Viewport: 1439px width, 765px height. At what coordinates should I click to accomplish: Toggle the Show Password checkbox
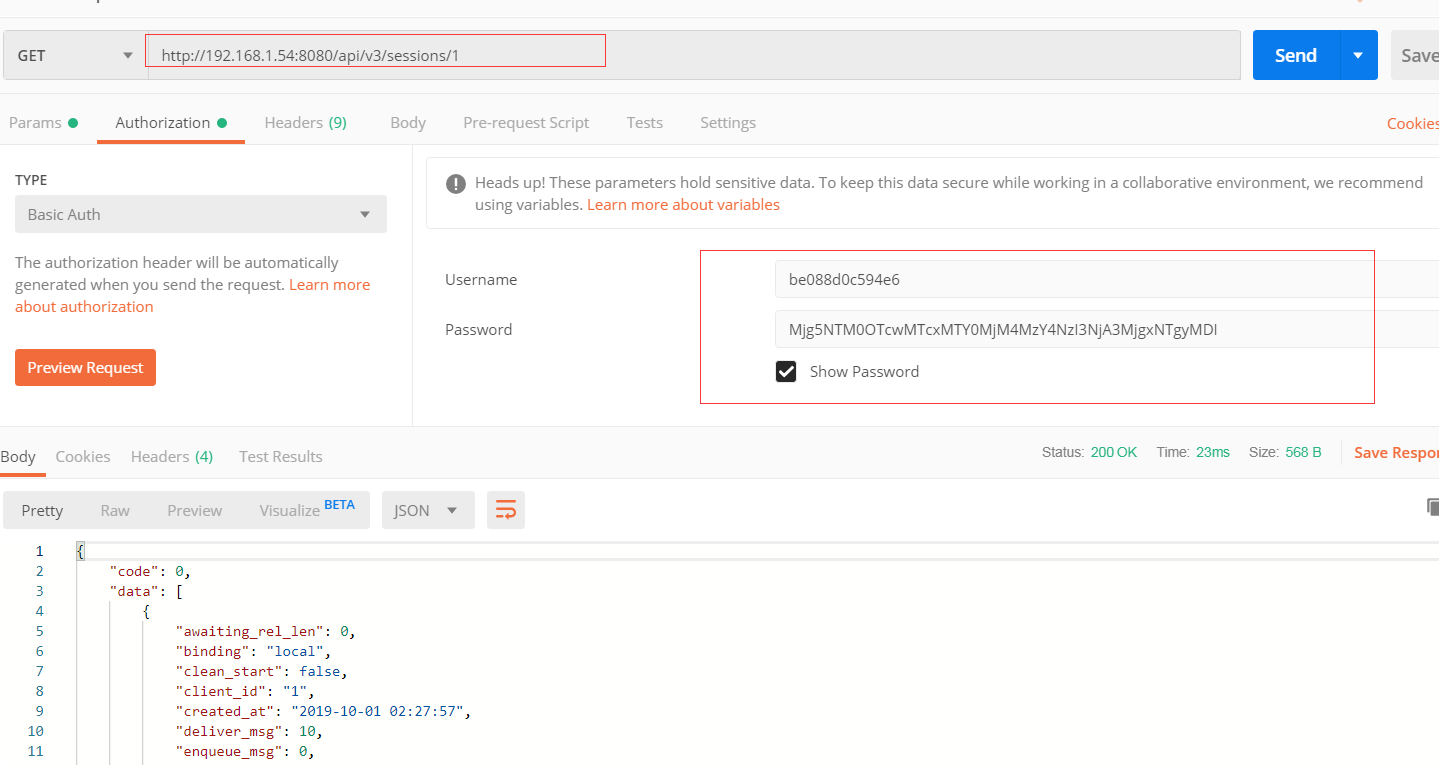pos(786,372)
